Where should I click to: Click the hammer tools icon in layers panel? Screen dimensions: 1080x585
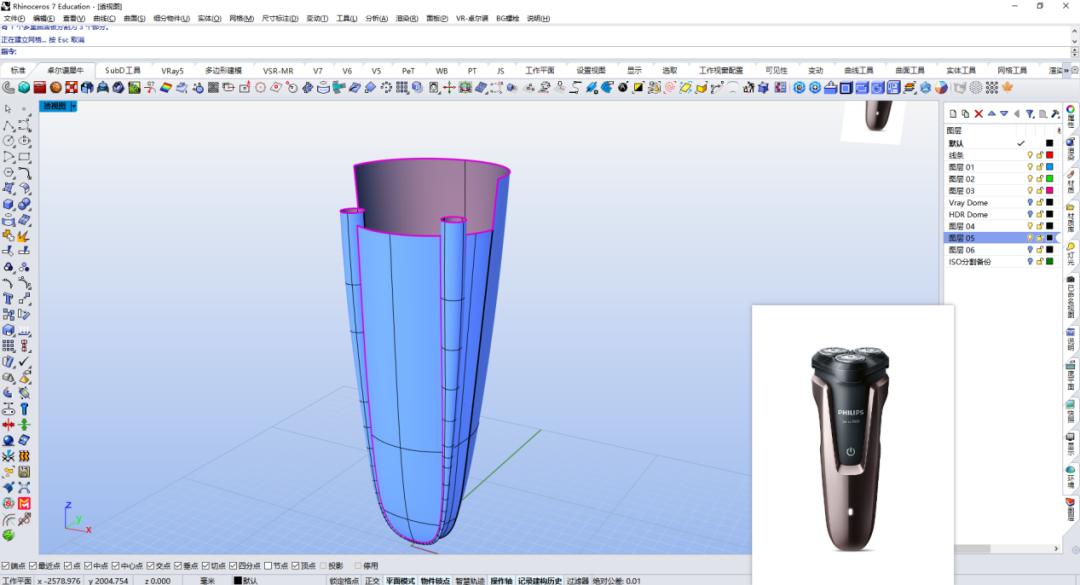pyautogui.click(x=1055, y=114)
